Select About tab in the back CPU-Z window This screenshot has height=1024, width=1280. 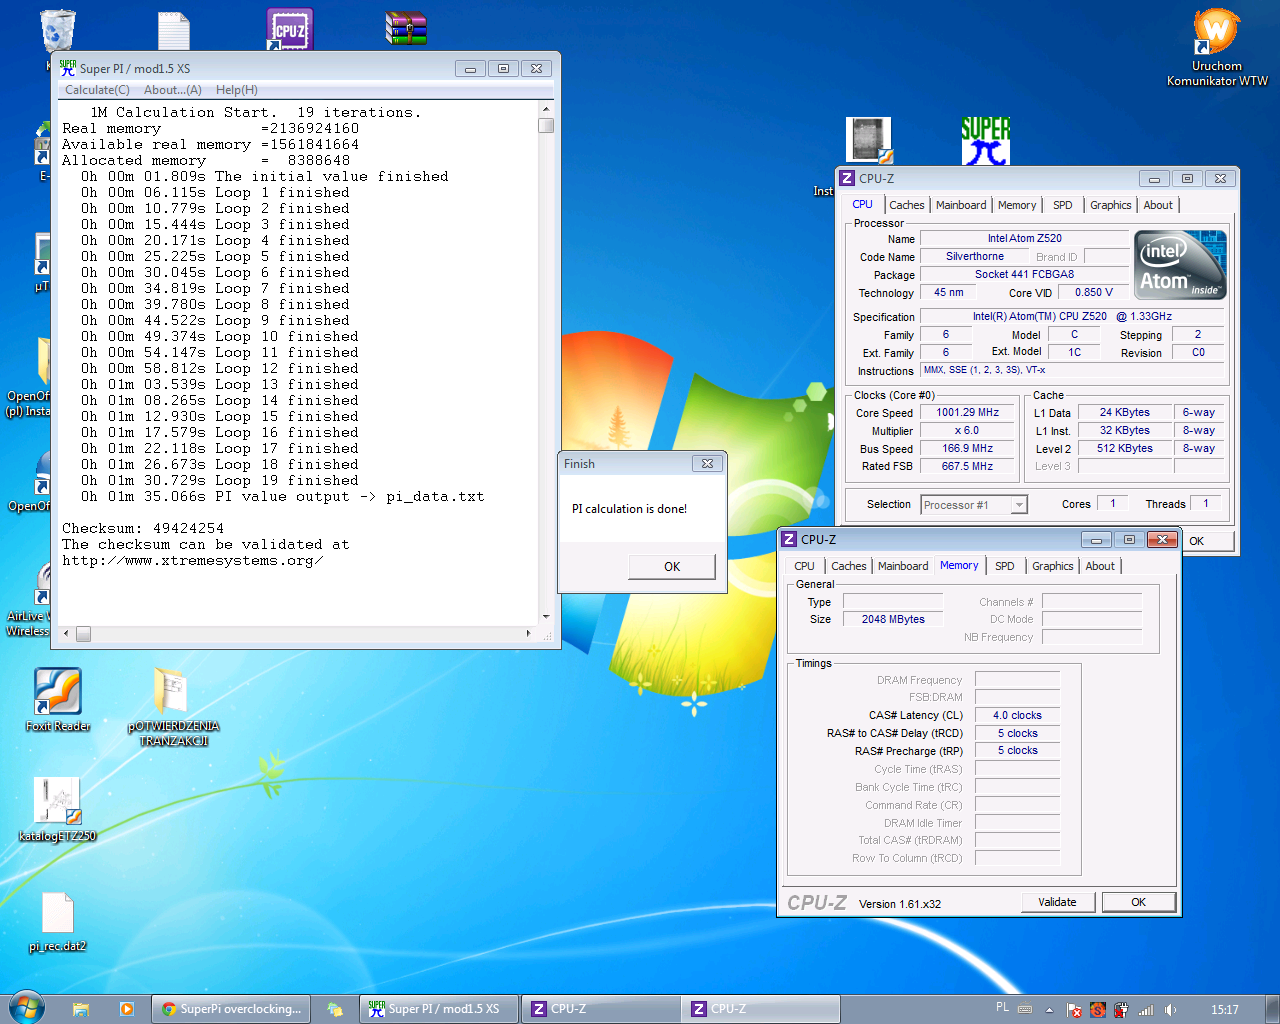[1158, 205]
